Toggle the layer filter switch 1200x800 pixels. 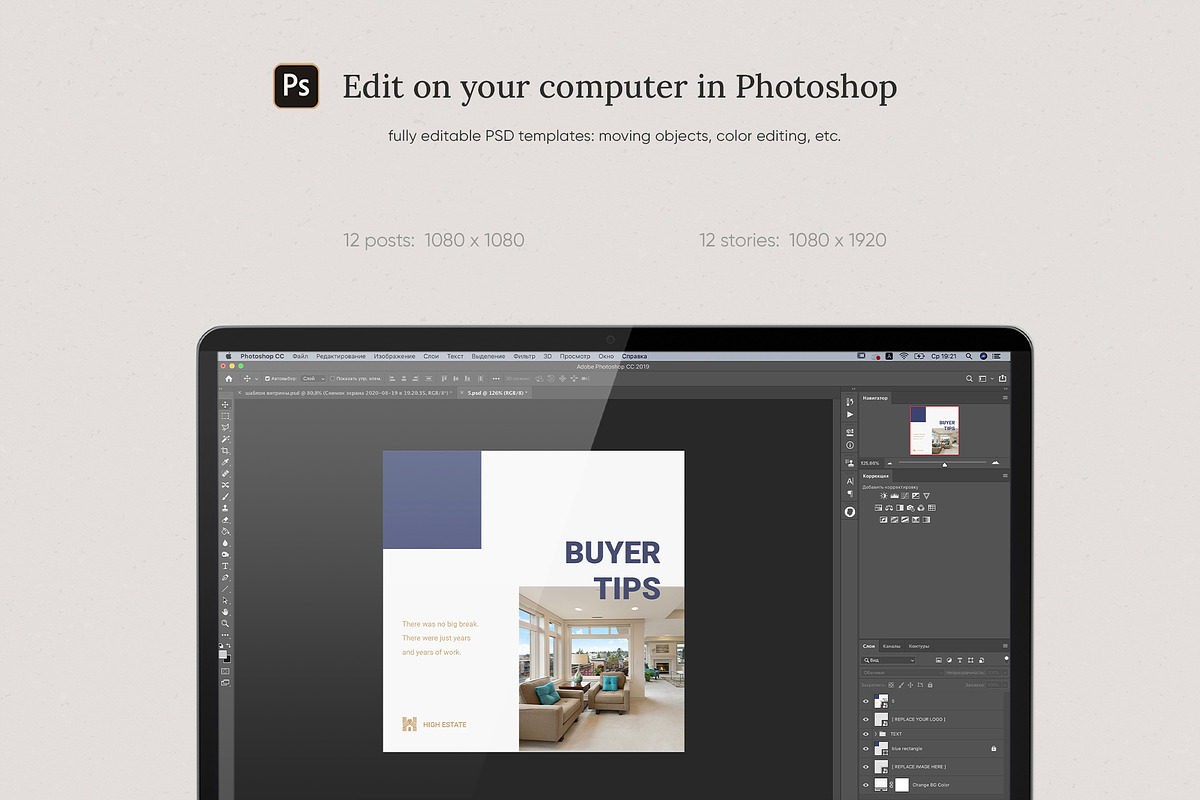pos(1006,659)
